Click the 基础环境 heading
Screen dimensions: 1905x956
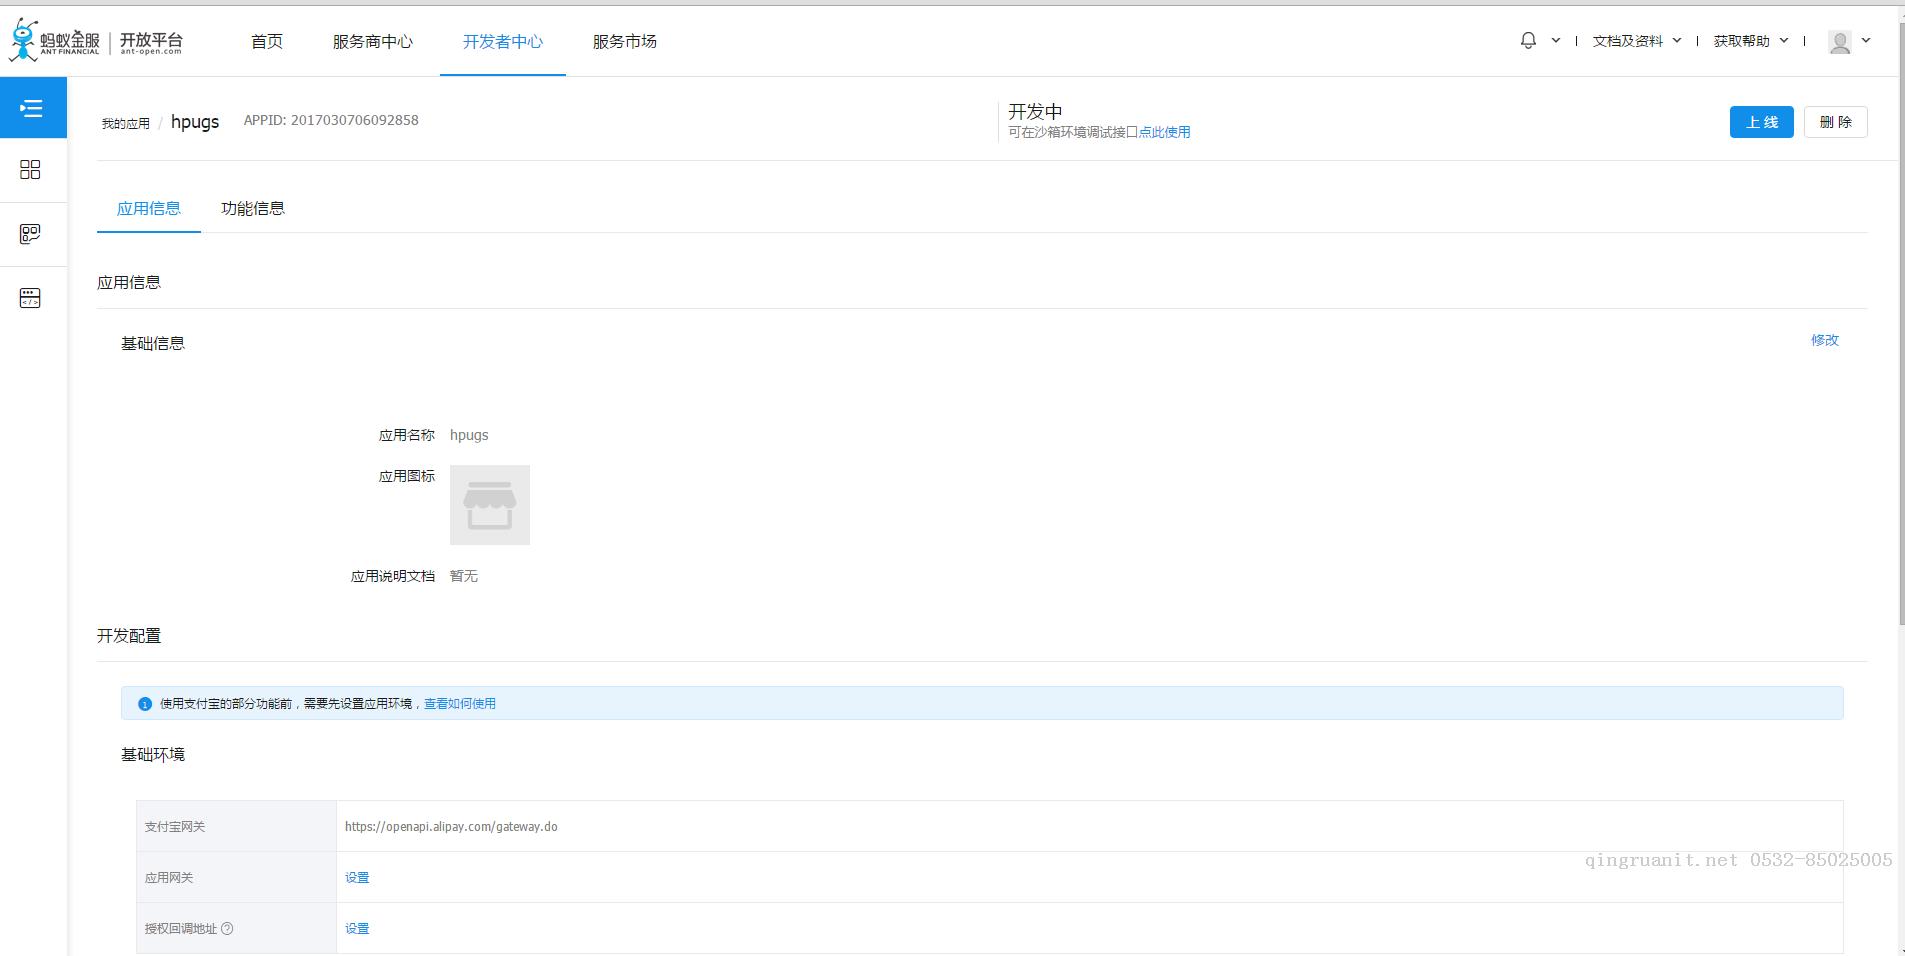pos(153,754)
